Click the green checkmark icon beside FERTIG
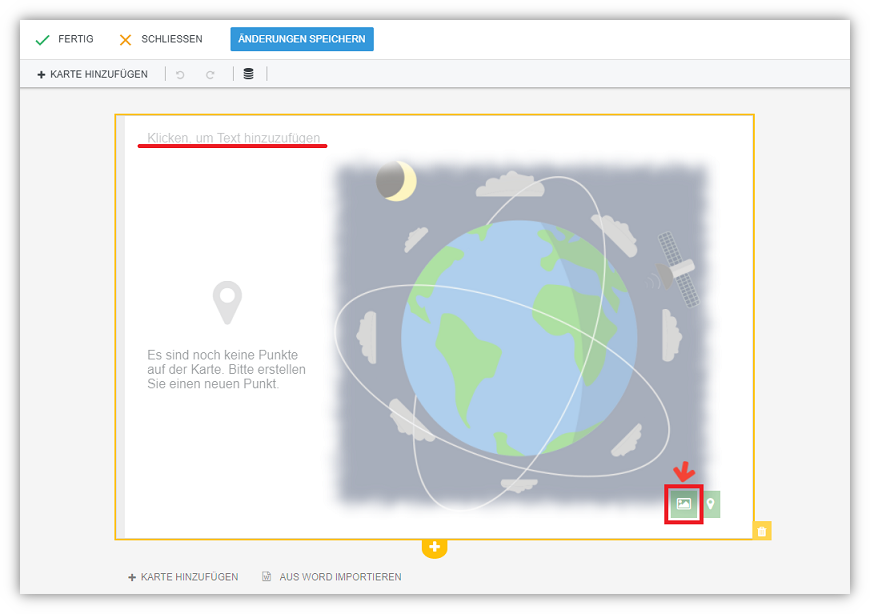This screenshot has width=870, height=614. tap(42, 40)
